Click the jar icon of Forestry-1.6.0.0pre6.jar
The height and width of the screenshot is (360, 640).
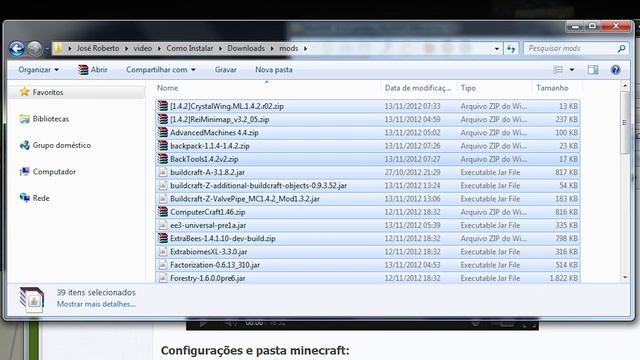click(163, 278)
